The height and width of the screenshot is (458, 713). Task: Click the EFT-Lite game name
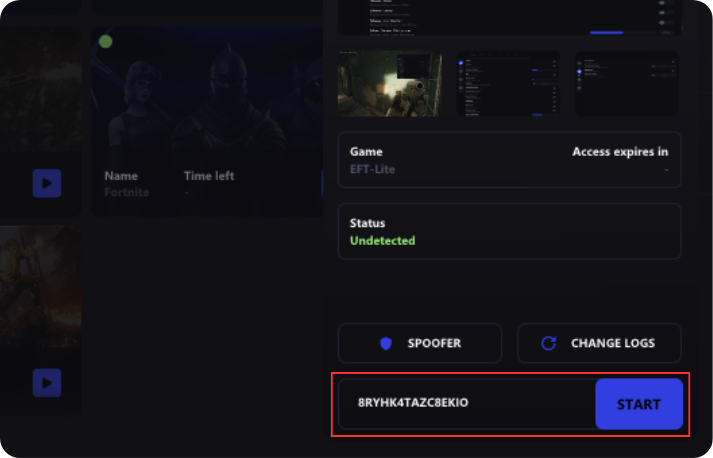tap(372, 169)
